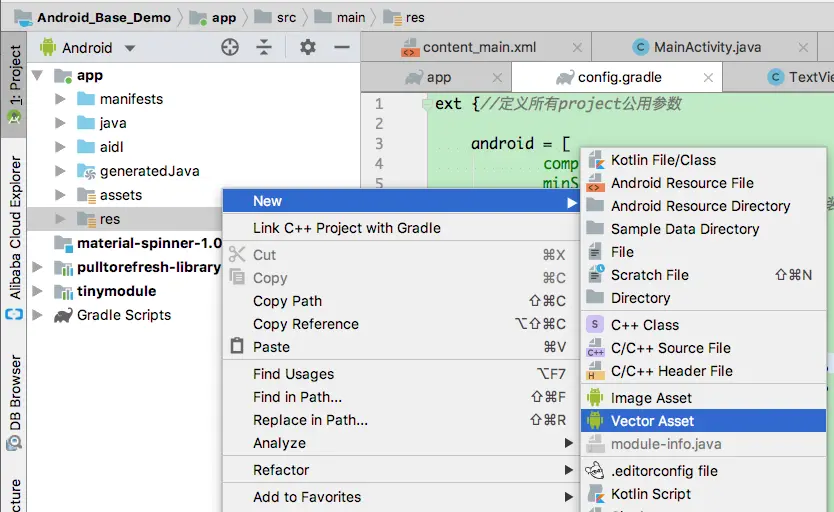834x512 pixels.
Task: Click the Gradle Scripts elephant icon
Action: click(x=63, y=315)
